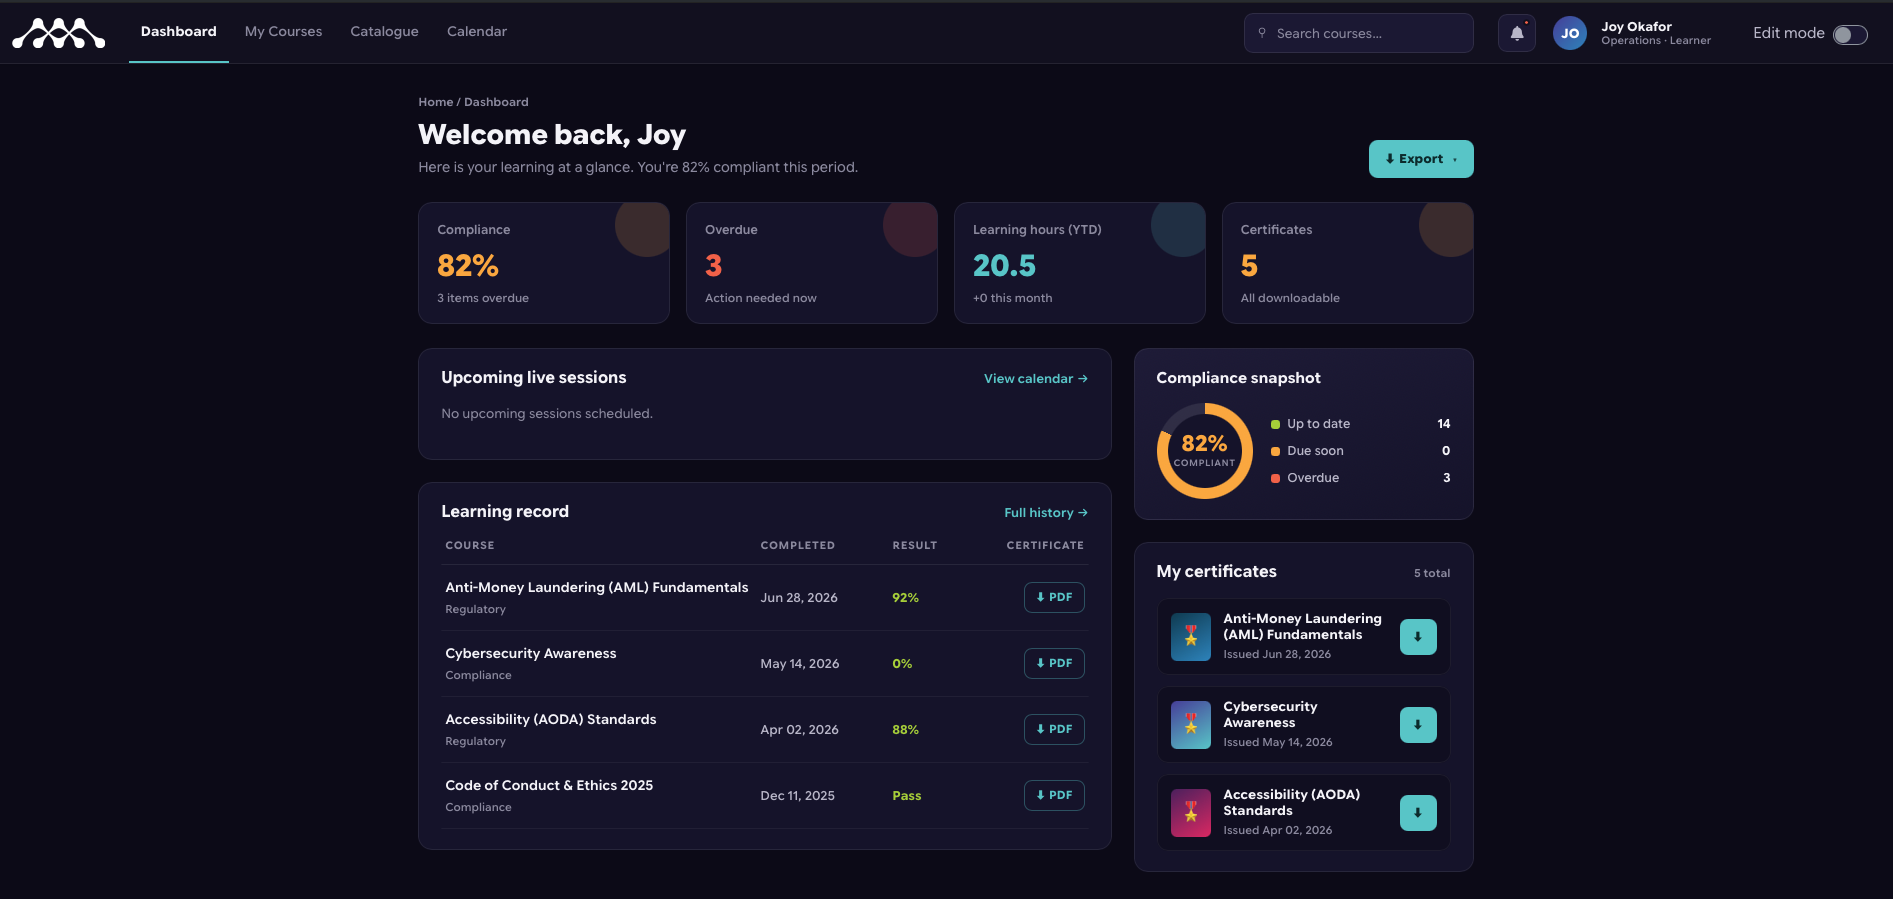Click the Cybersecurity Awareness certificate badge thumbnail
The image size is (1893, 899).
pyautogui.click(x=1191, y=725)
